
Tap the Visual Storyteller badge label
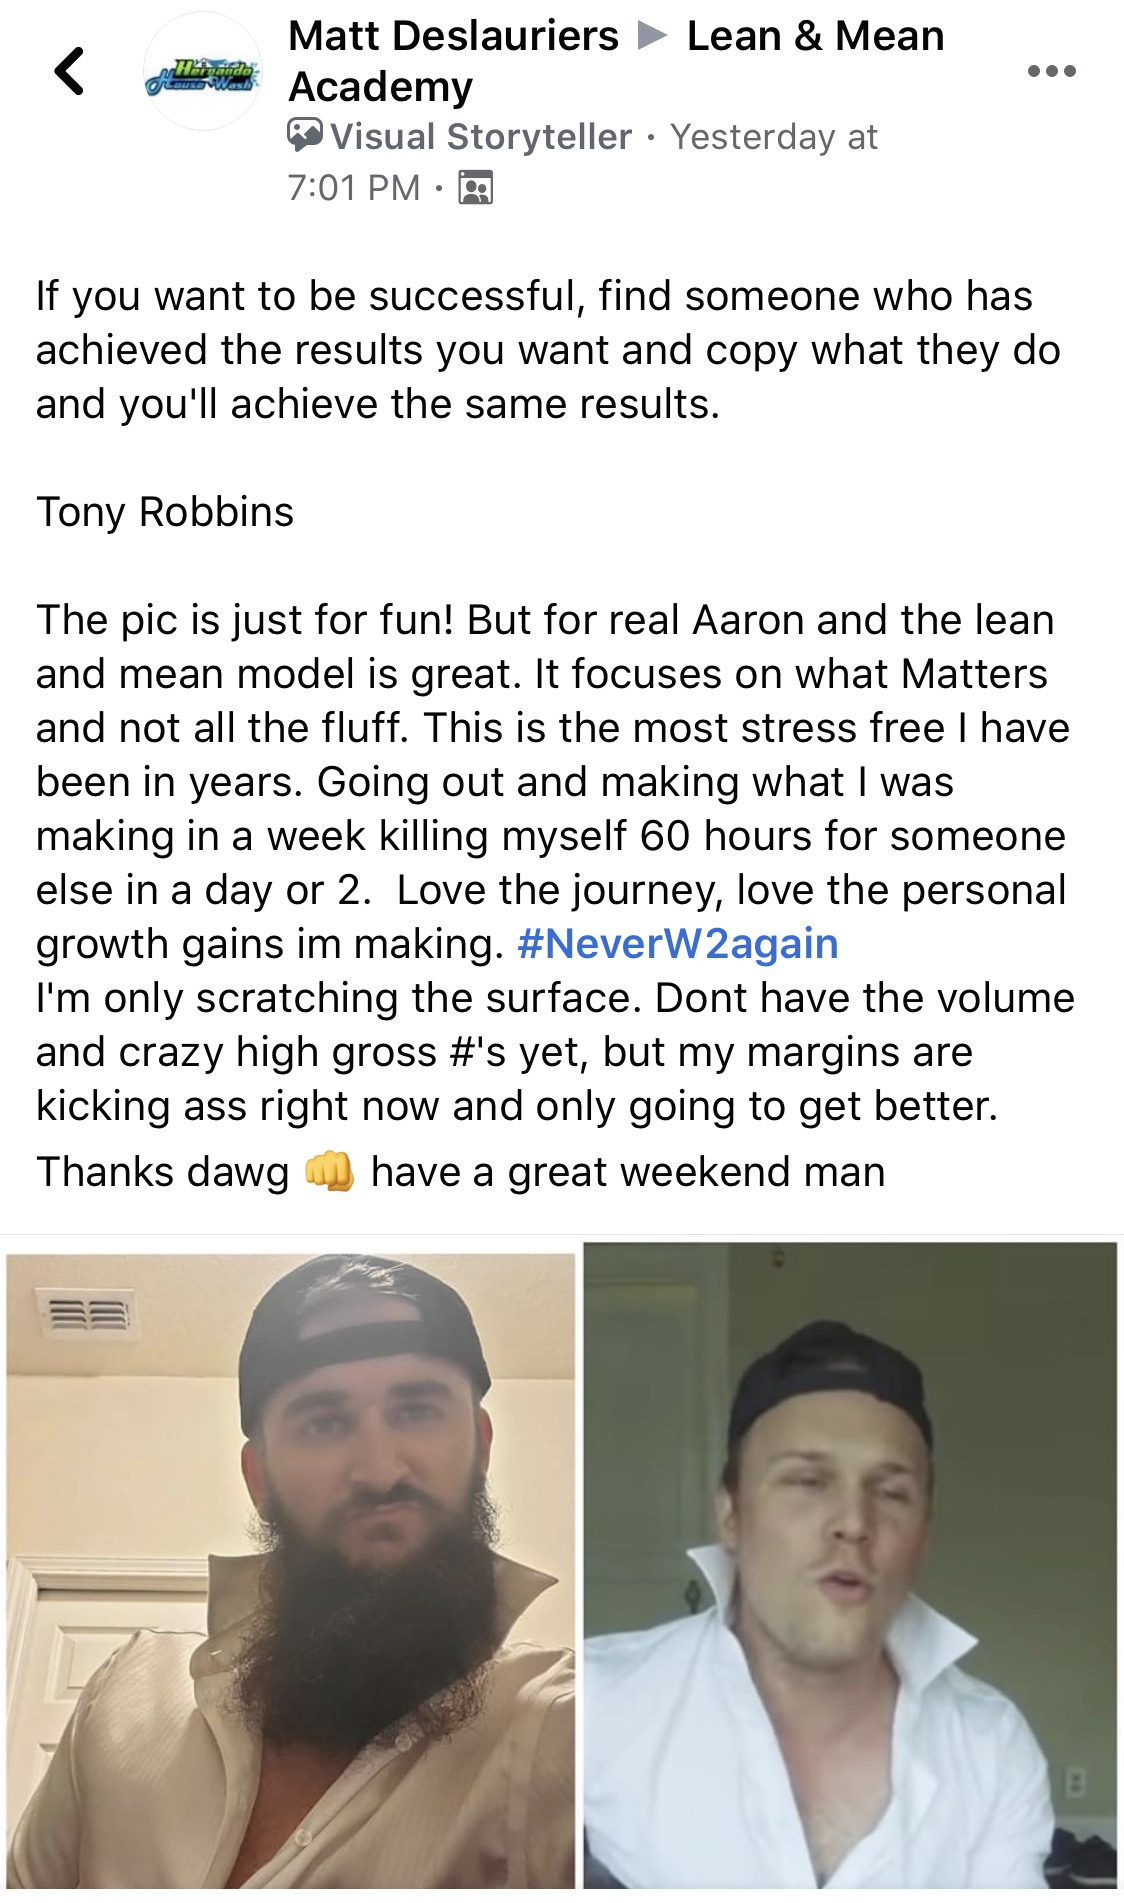click(481, 137)
